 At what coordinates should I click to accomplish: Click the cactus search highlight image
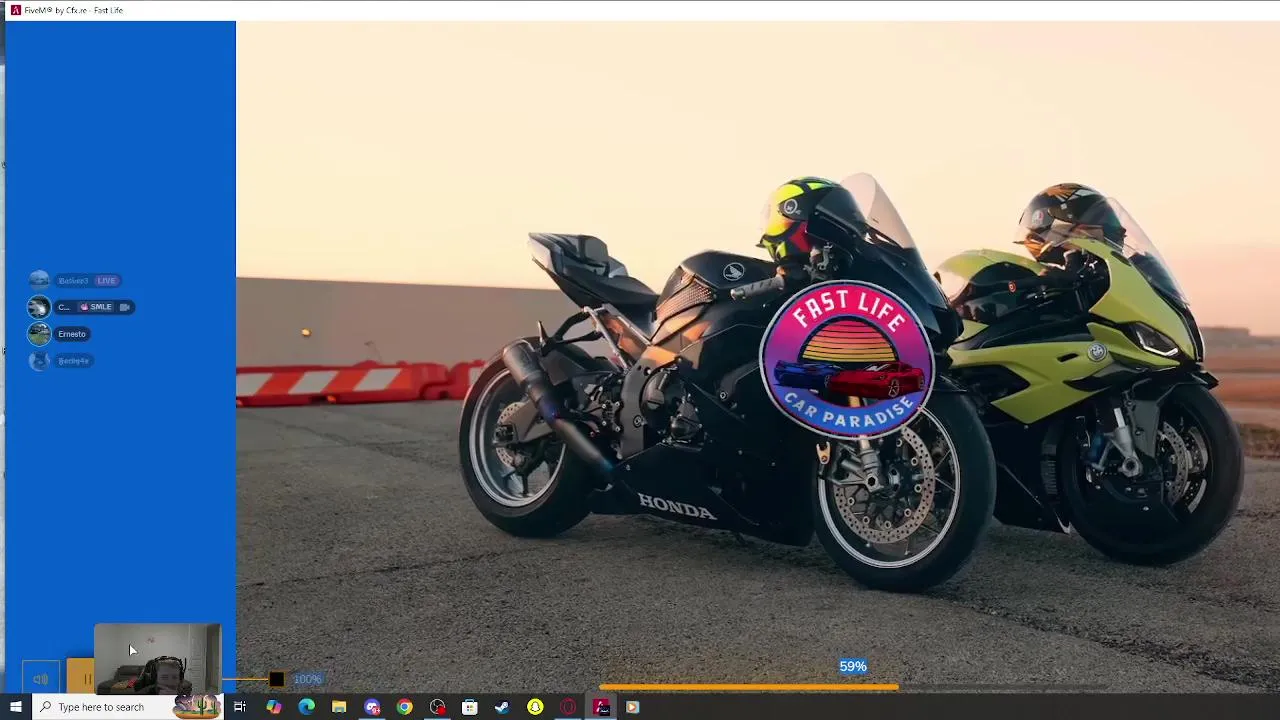tap(197, 707)
